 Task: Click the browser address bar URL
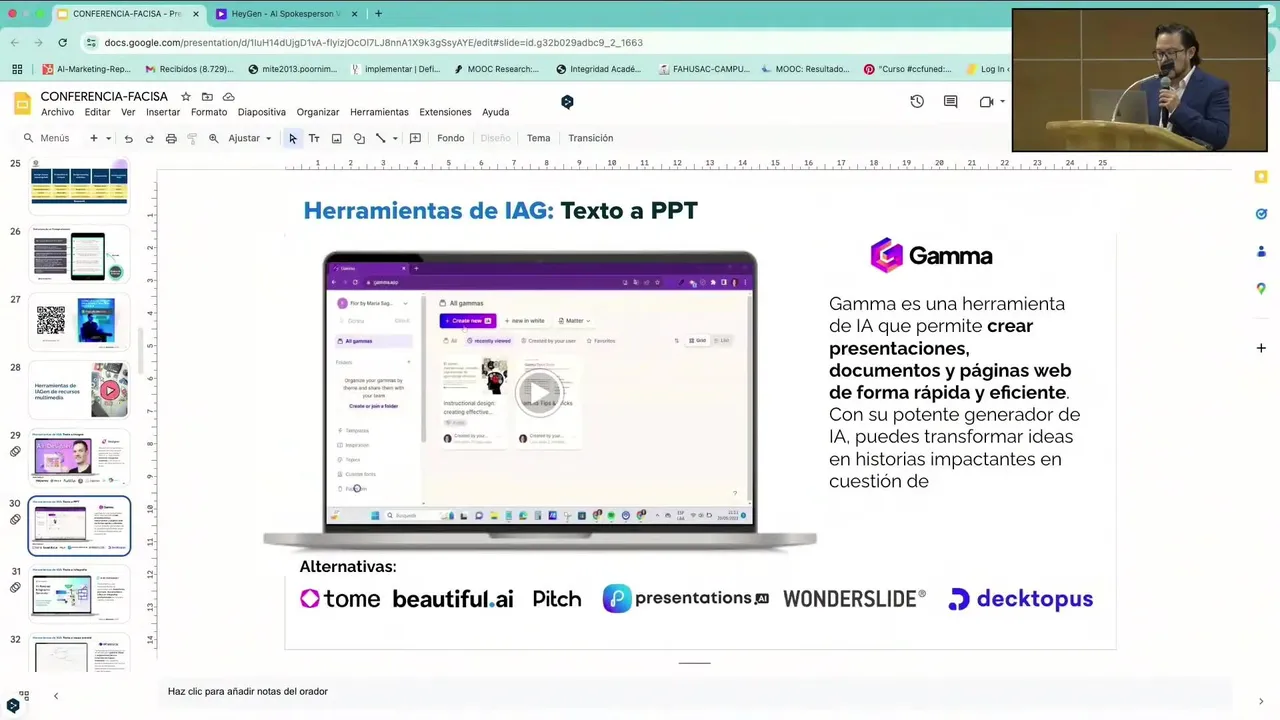pyautogui.click(x=373, y=43)
